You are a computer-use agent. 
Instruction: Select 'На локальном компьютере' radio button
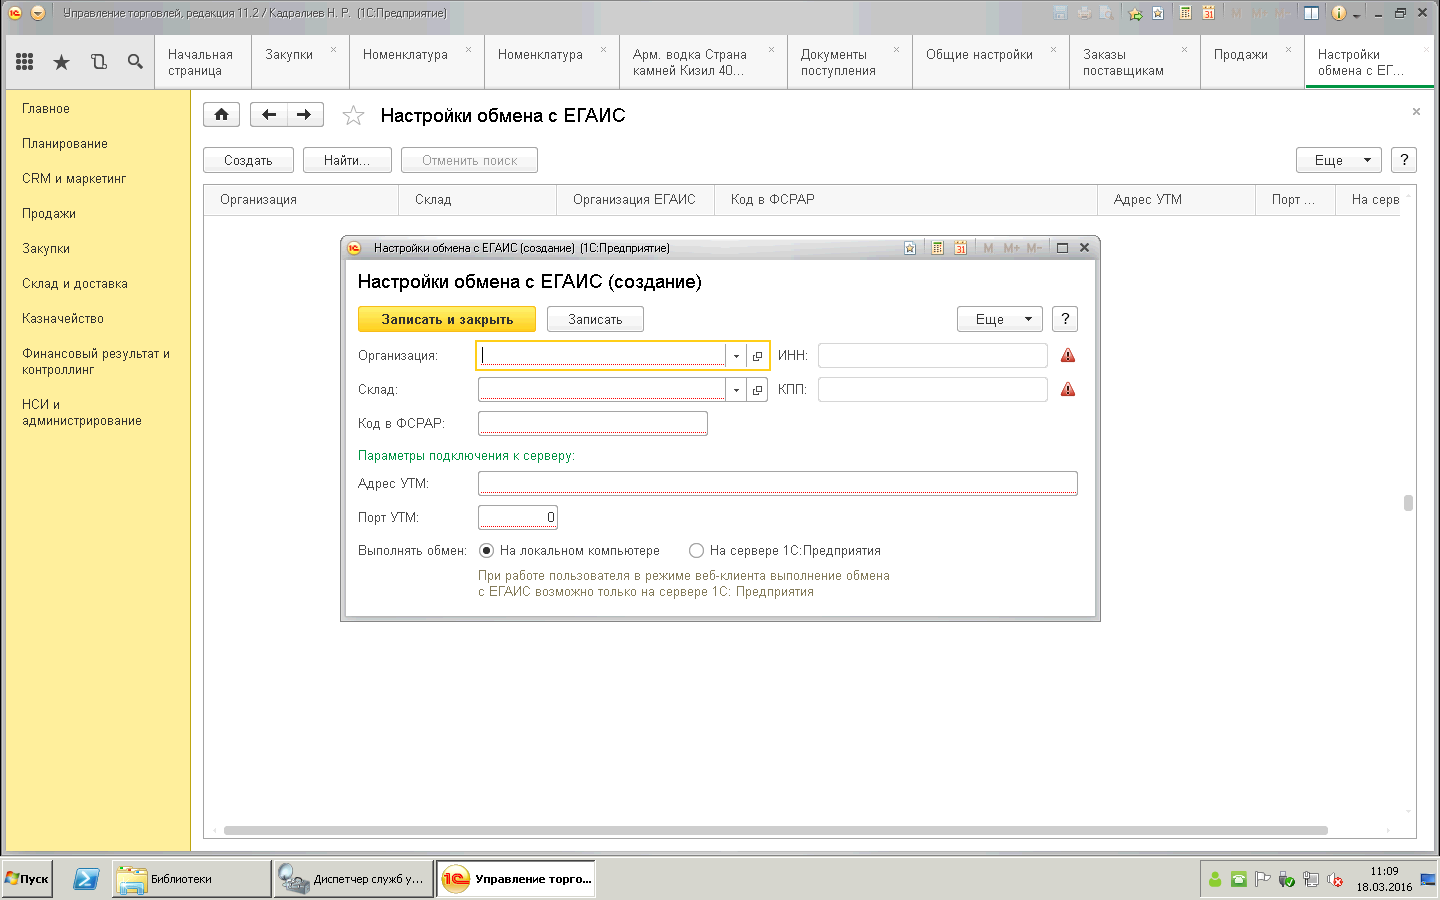[487, 550]
